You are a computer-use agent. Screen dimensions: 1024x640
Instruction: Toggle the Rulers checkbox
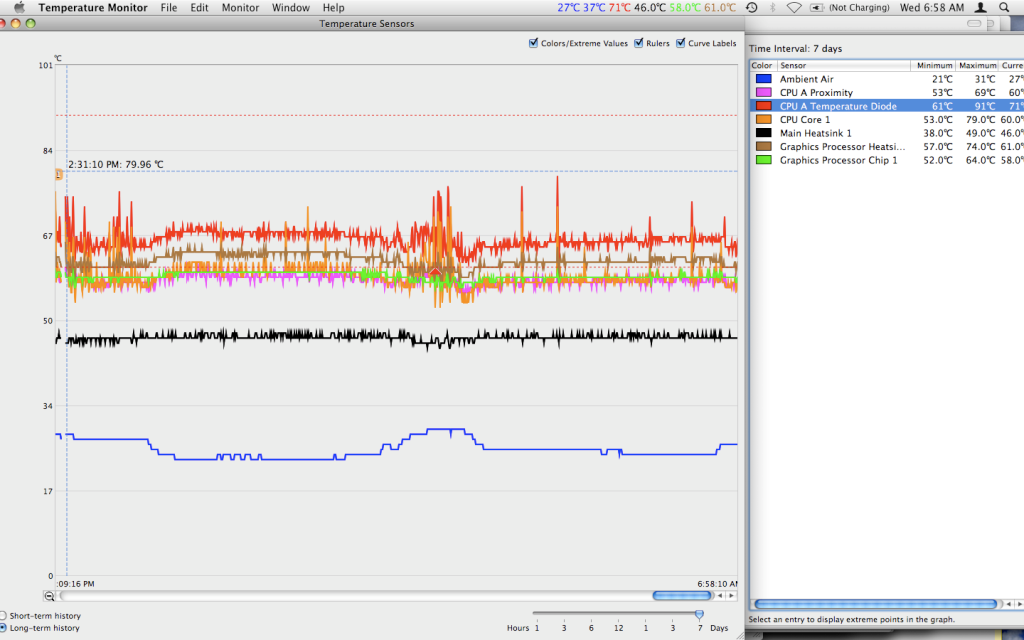point(639,43)
